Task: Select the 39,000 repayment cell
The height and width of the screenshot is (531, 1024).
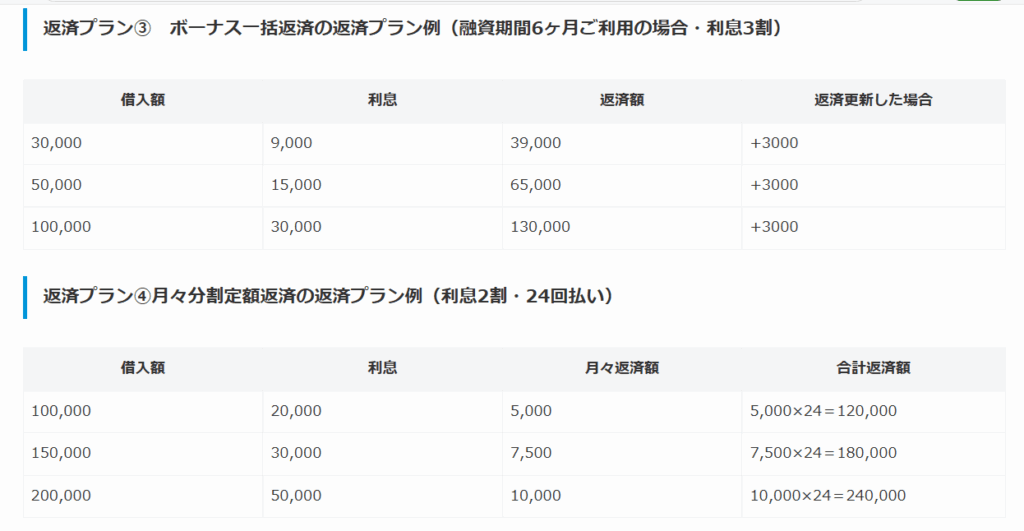Action: [622, 143]
